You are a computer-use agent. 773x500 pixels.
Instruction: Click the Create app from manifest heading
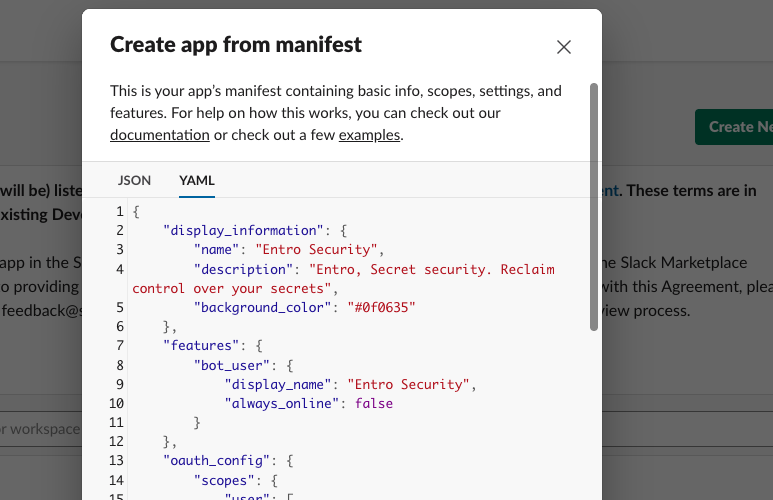pos(236,45)
